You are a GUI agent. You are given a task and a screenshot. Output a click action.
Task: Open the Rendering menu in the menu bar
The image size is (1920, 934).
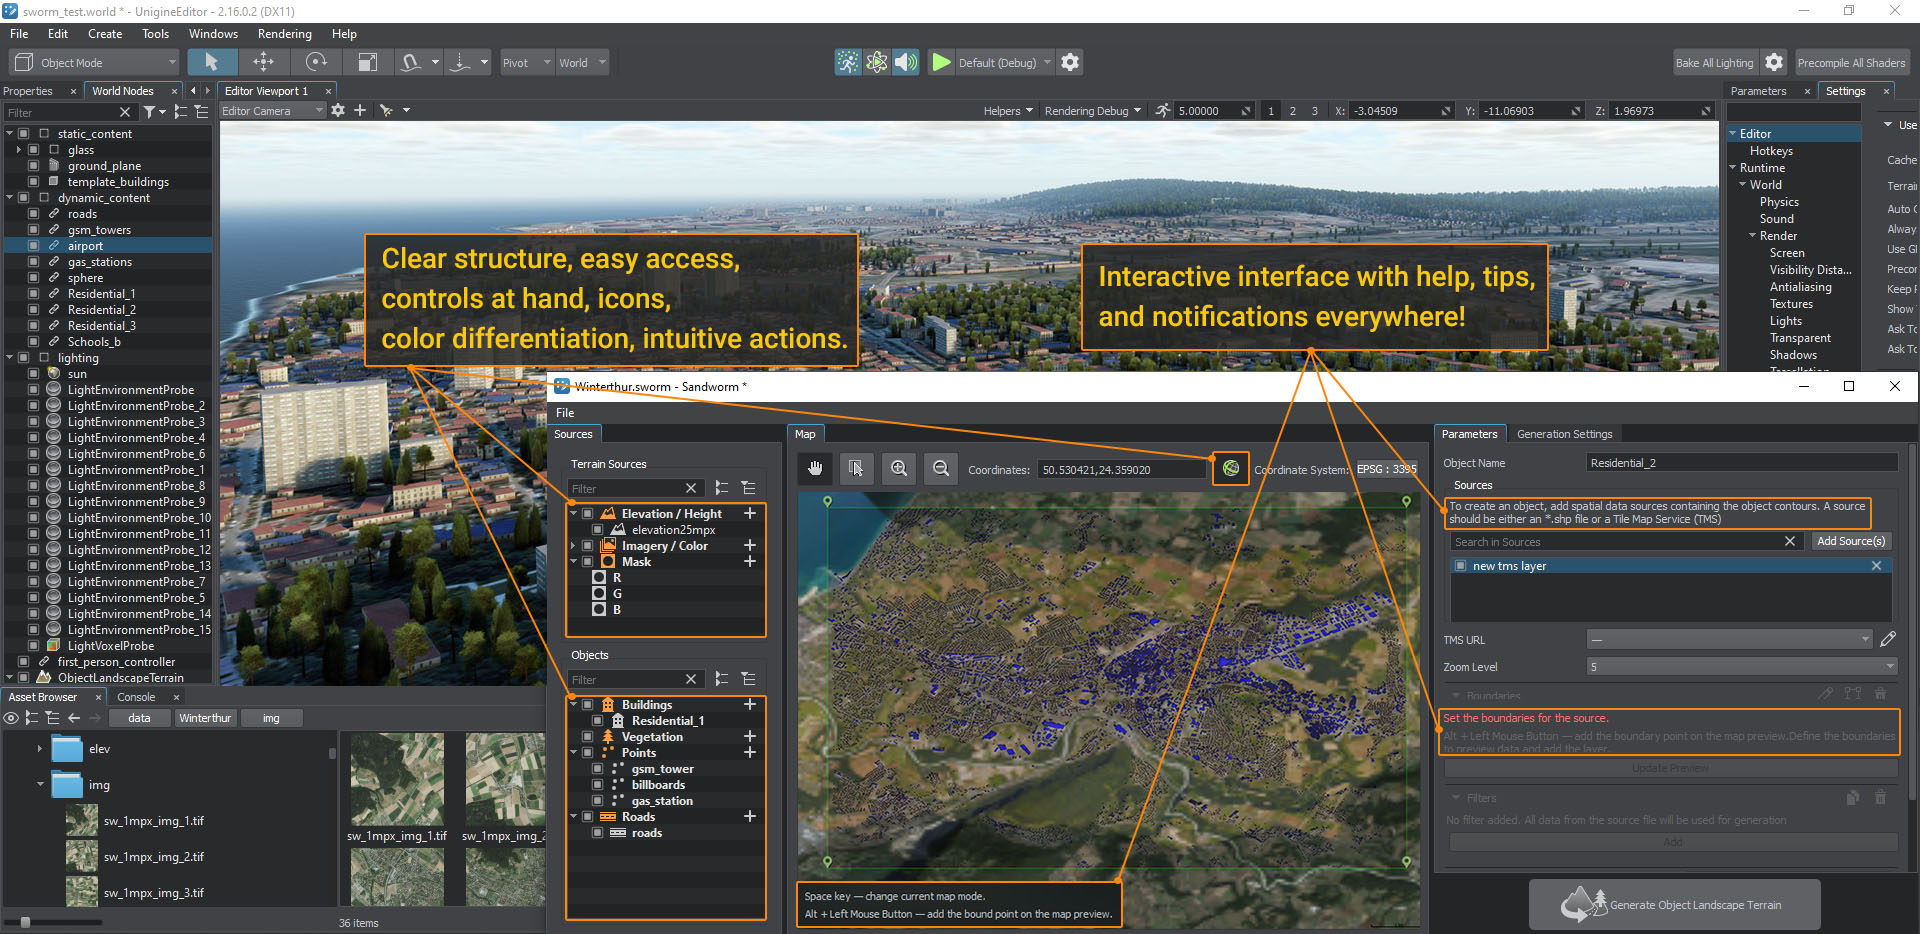284,34
